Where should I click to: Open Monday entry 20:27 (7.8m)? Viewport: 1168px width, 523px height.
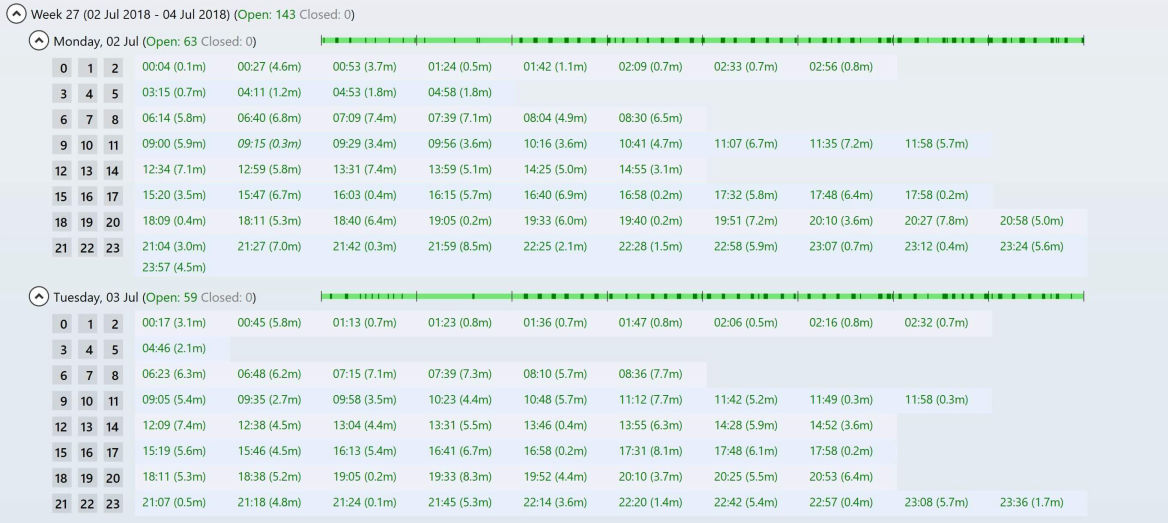point(936,221)
